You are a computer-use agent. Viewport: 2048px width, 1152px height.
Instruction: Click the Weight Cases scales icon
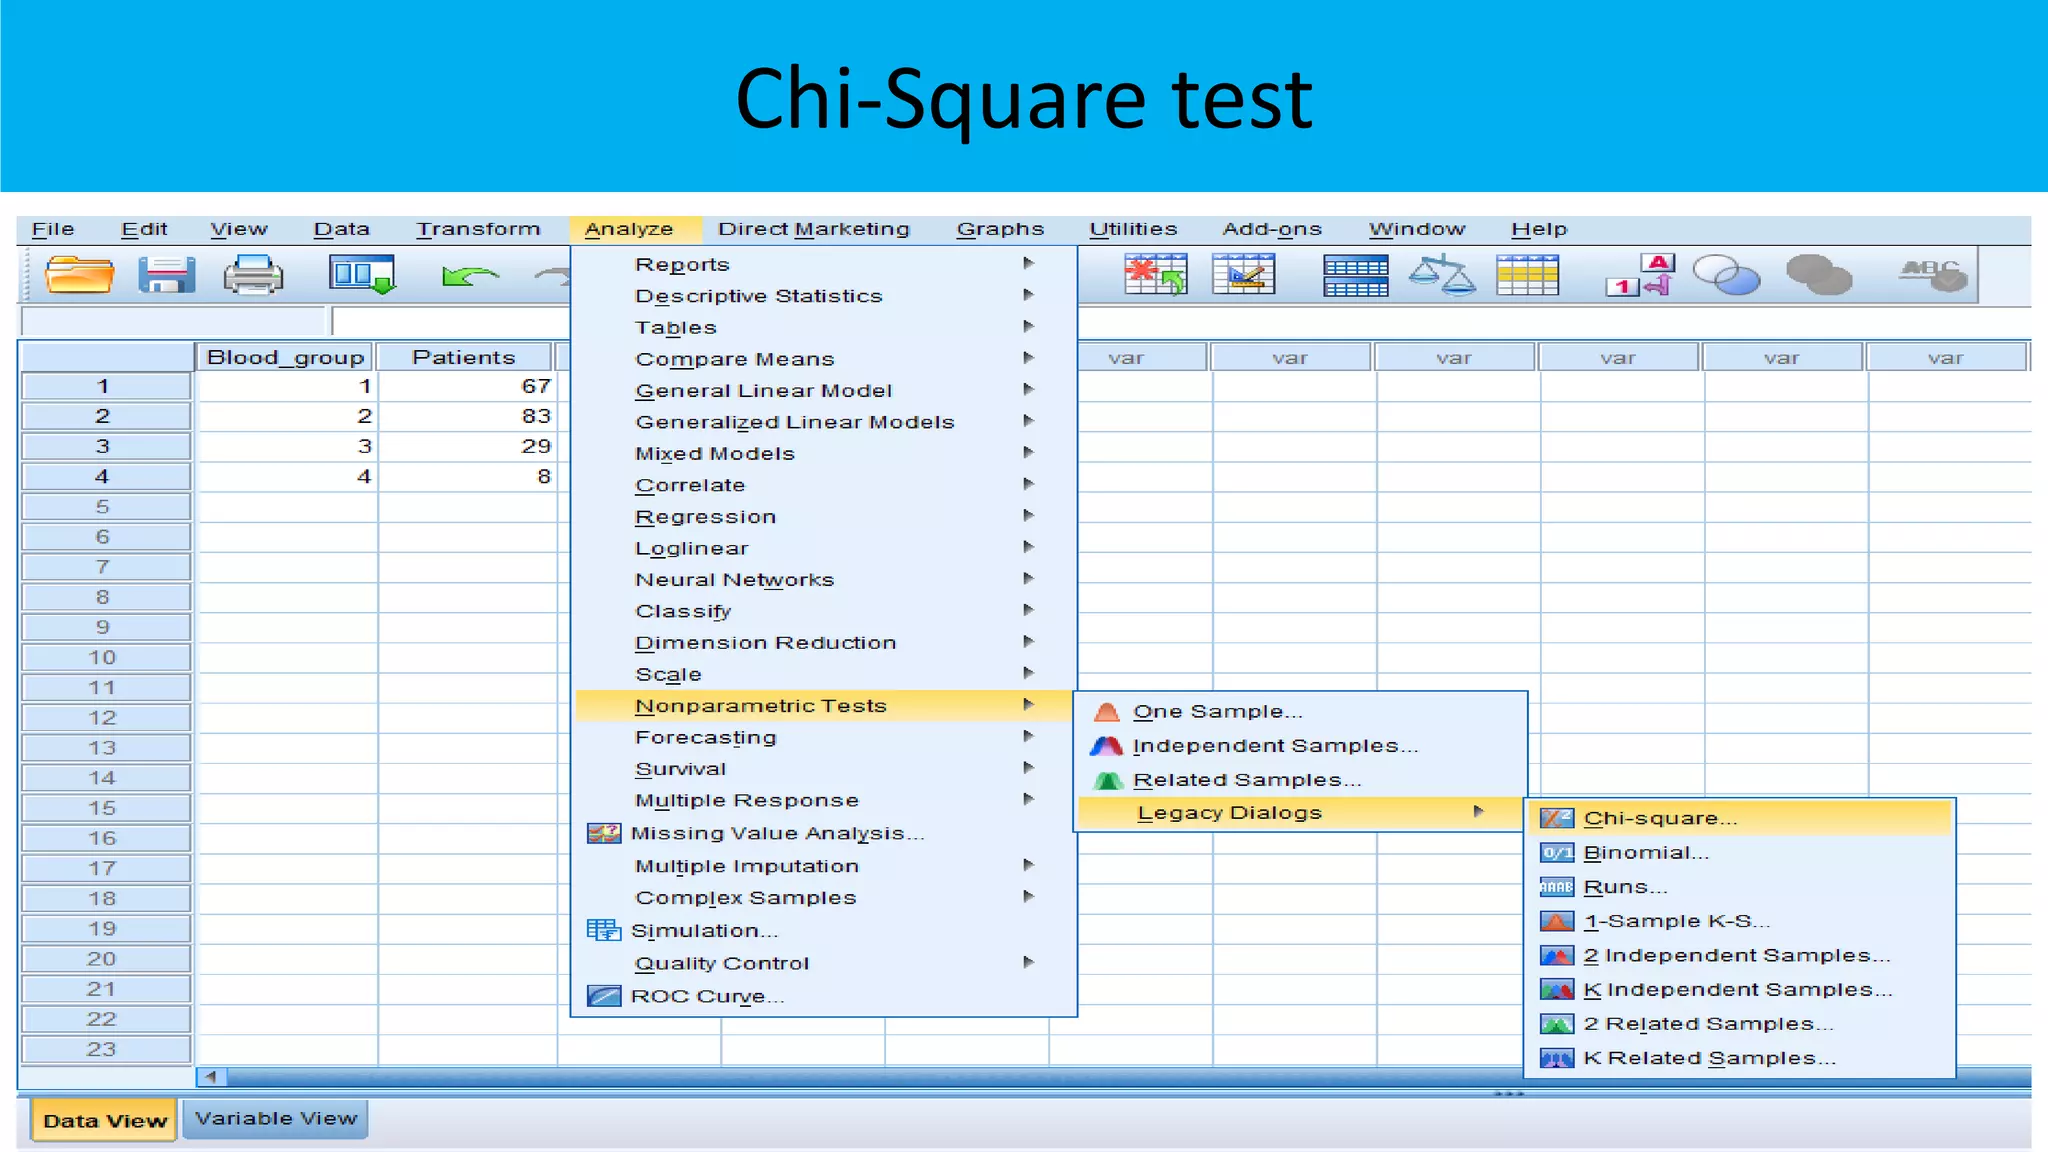tap(1442, 275)
